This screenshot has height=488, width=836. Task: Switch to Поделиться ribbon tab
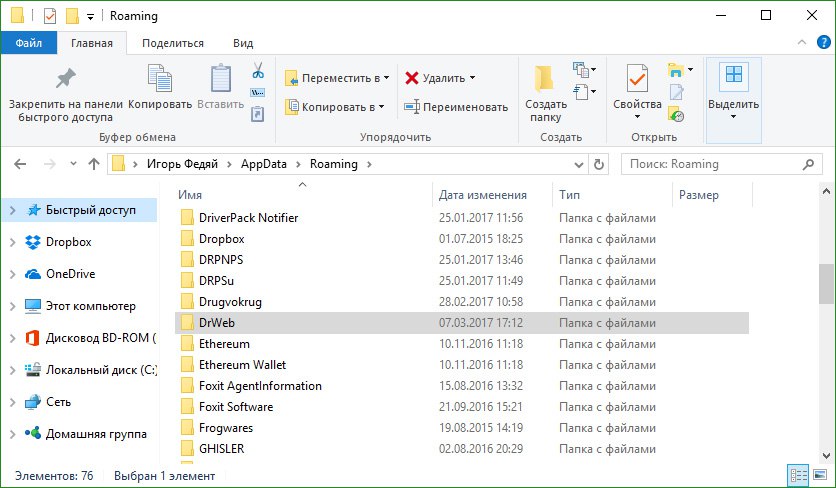pos(173,43)
